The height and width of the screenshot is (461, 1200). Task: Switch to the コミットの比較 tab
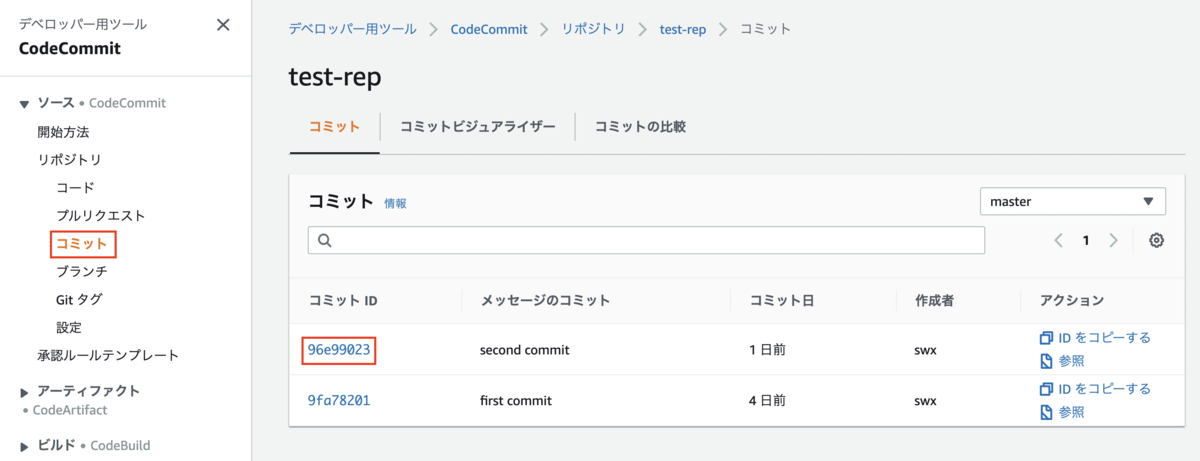coord(640,127)
